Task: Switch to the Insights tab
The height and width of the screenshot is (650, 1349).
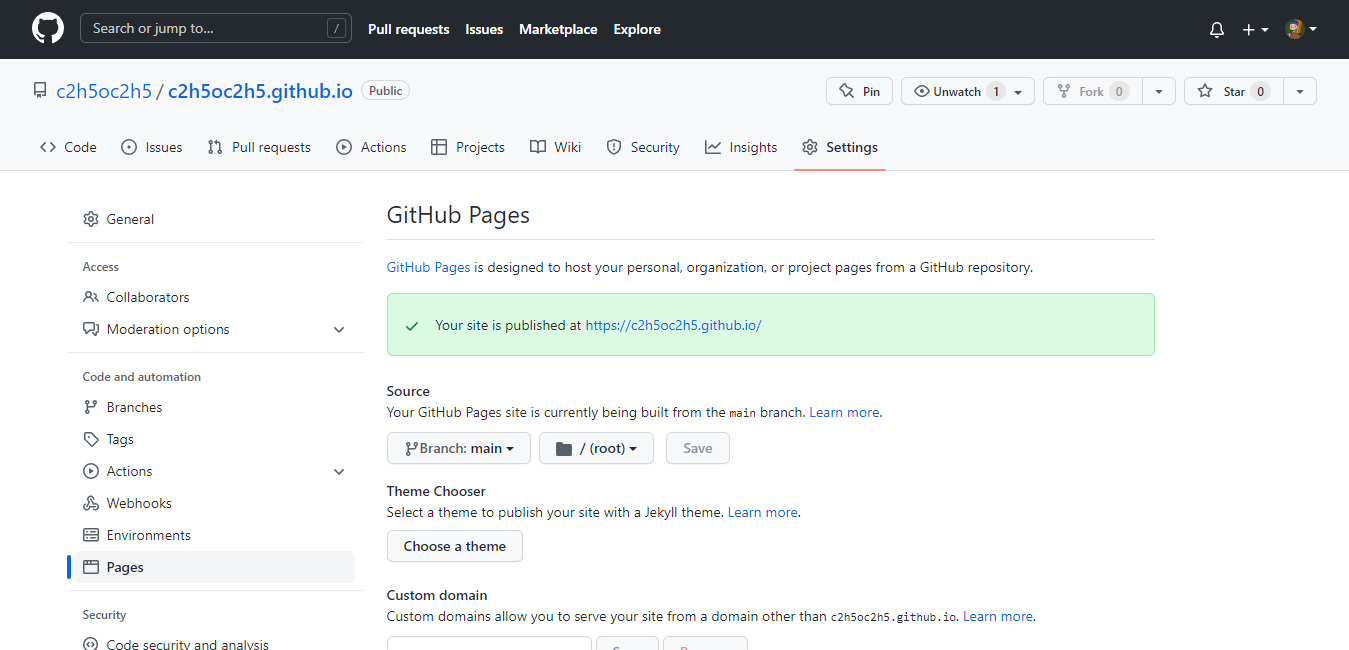Action: [741, 147]
